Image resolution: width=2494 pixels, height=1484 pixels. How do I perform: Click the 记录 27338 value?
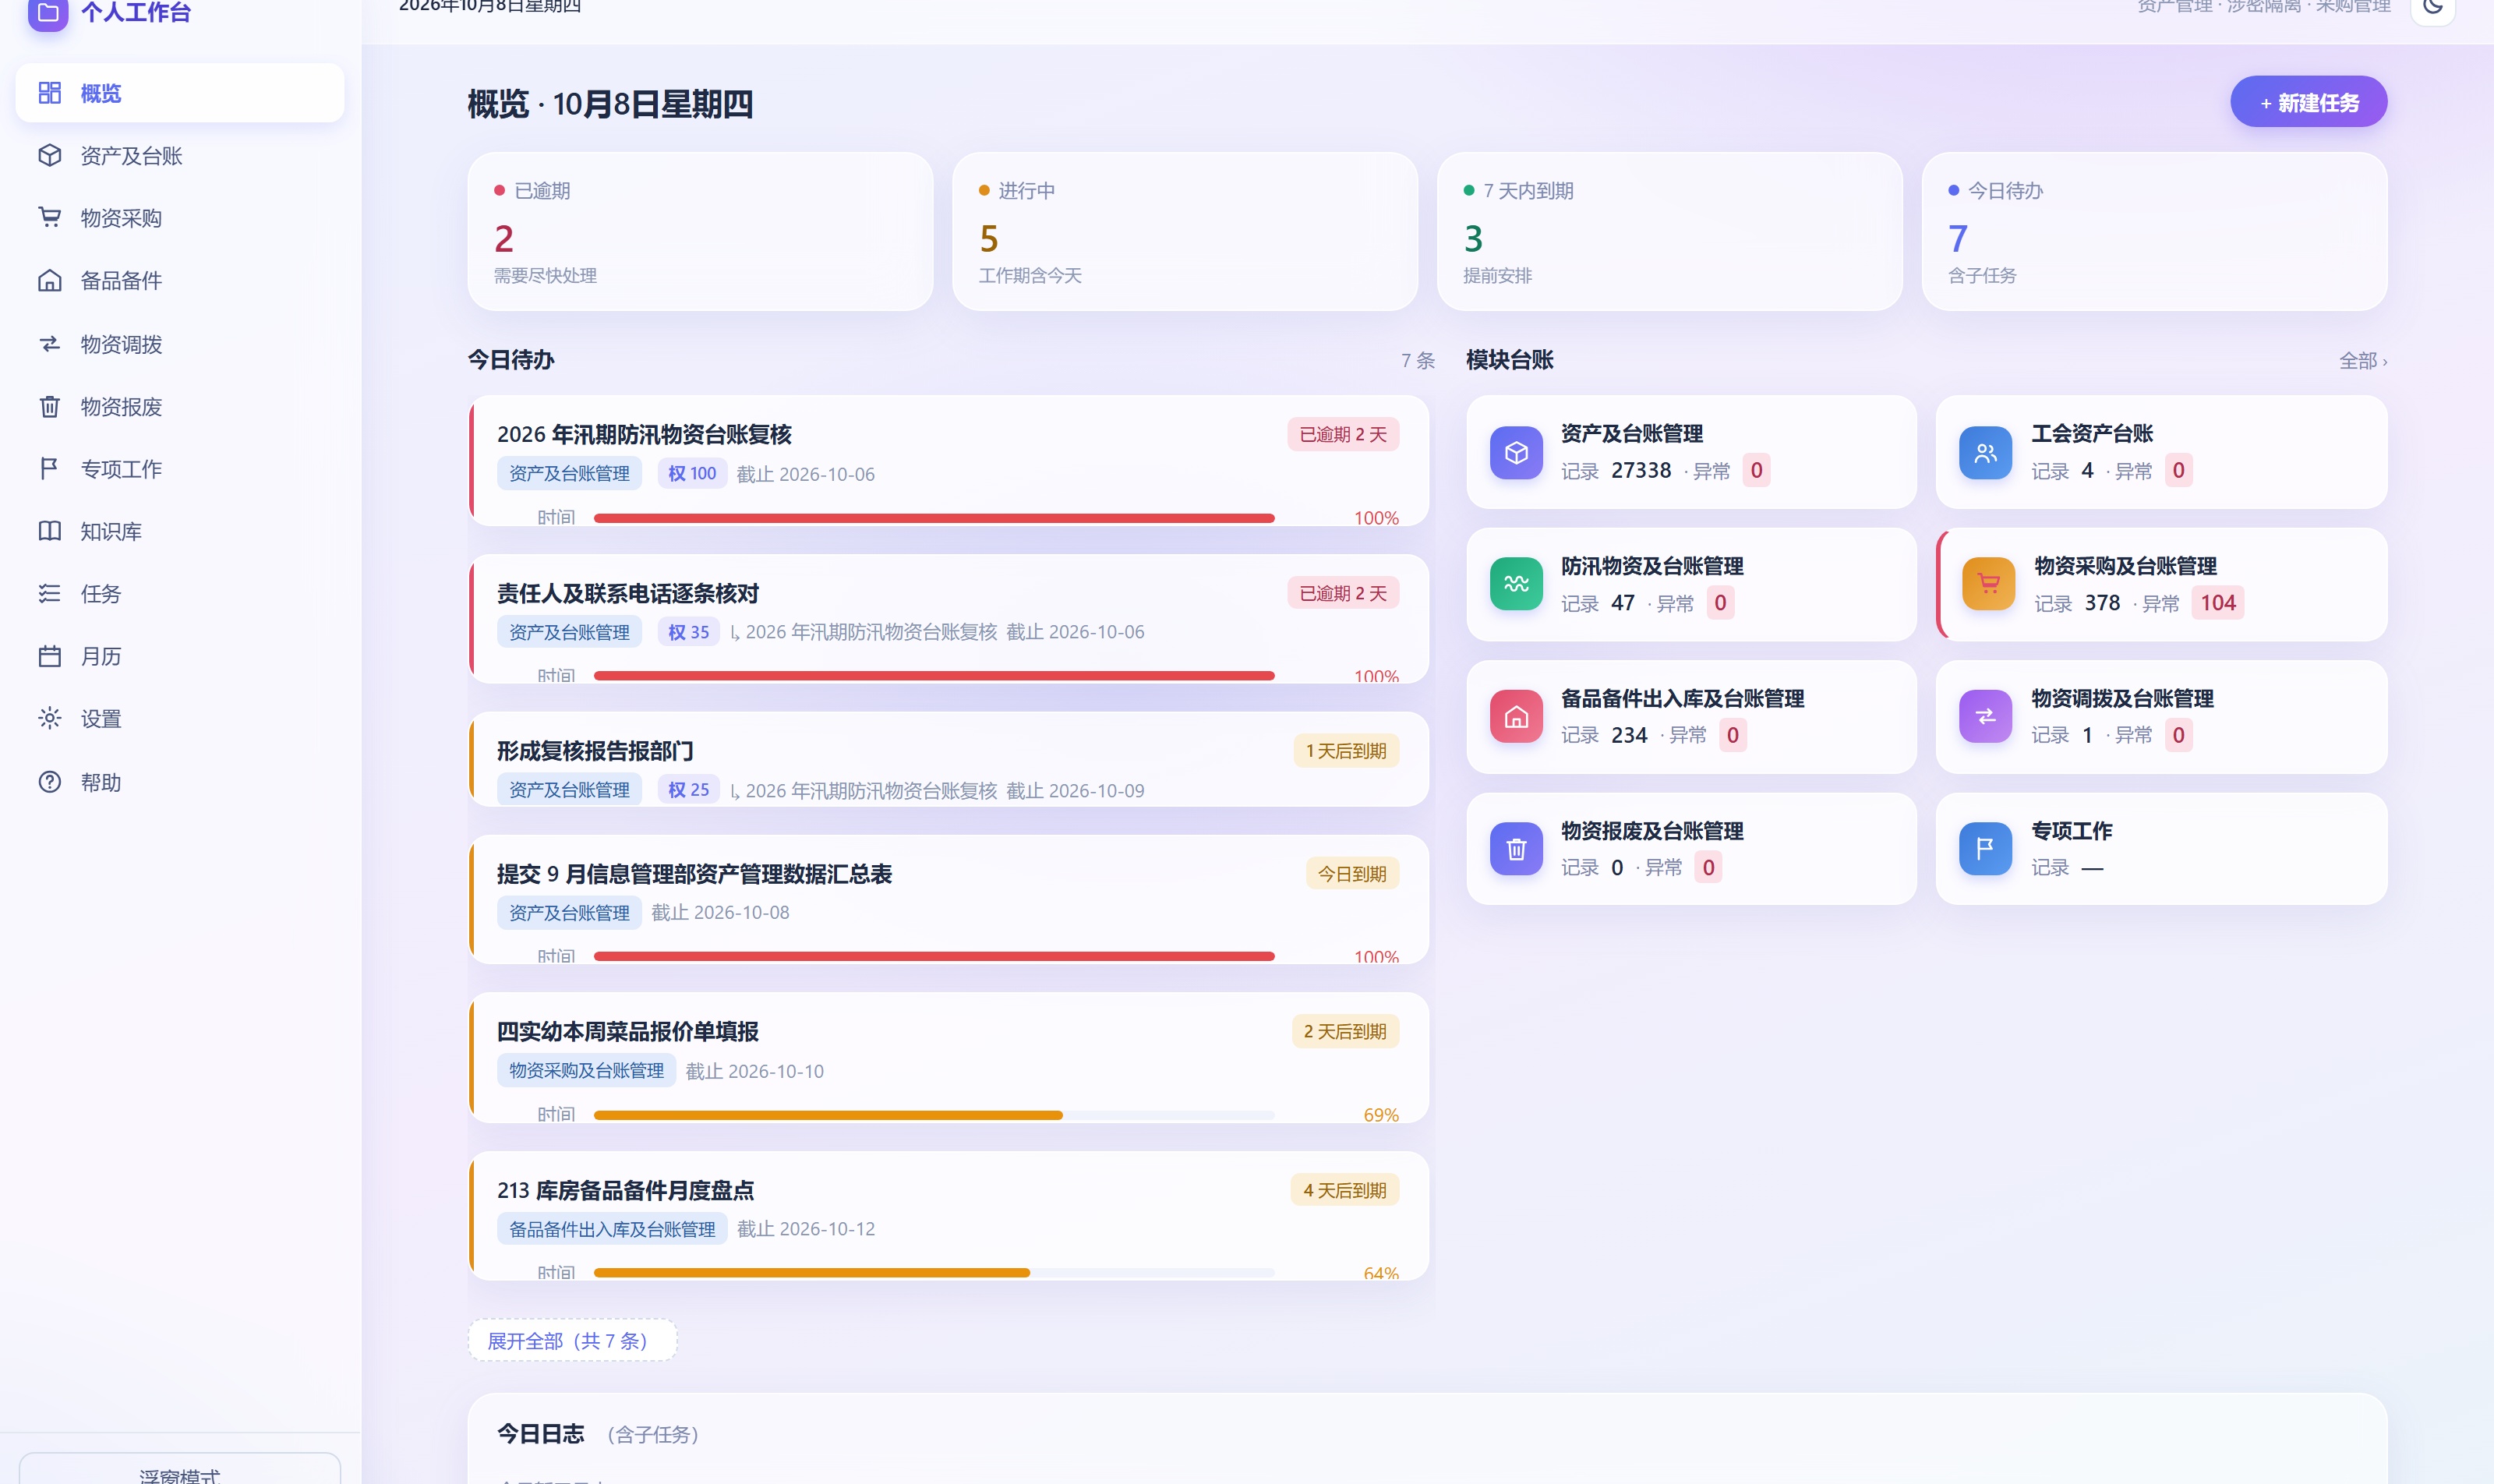click(1640, 470)
